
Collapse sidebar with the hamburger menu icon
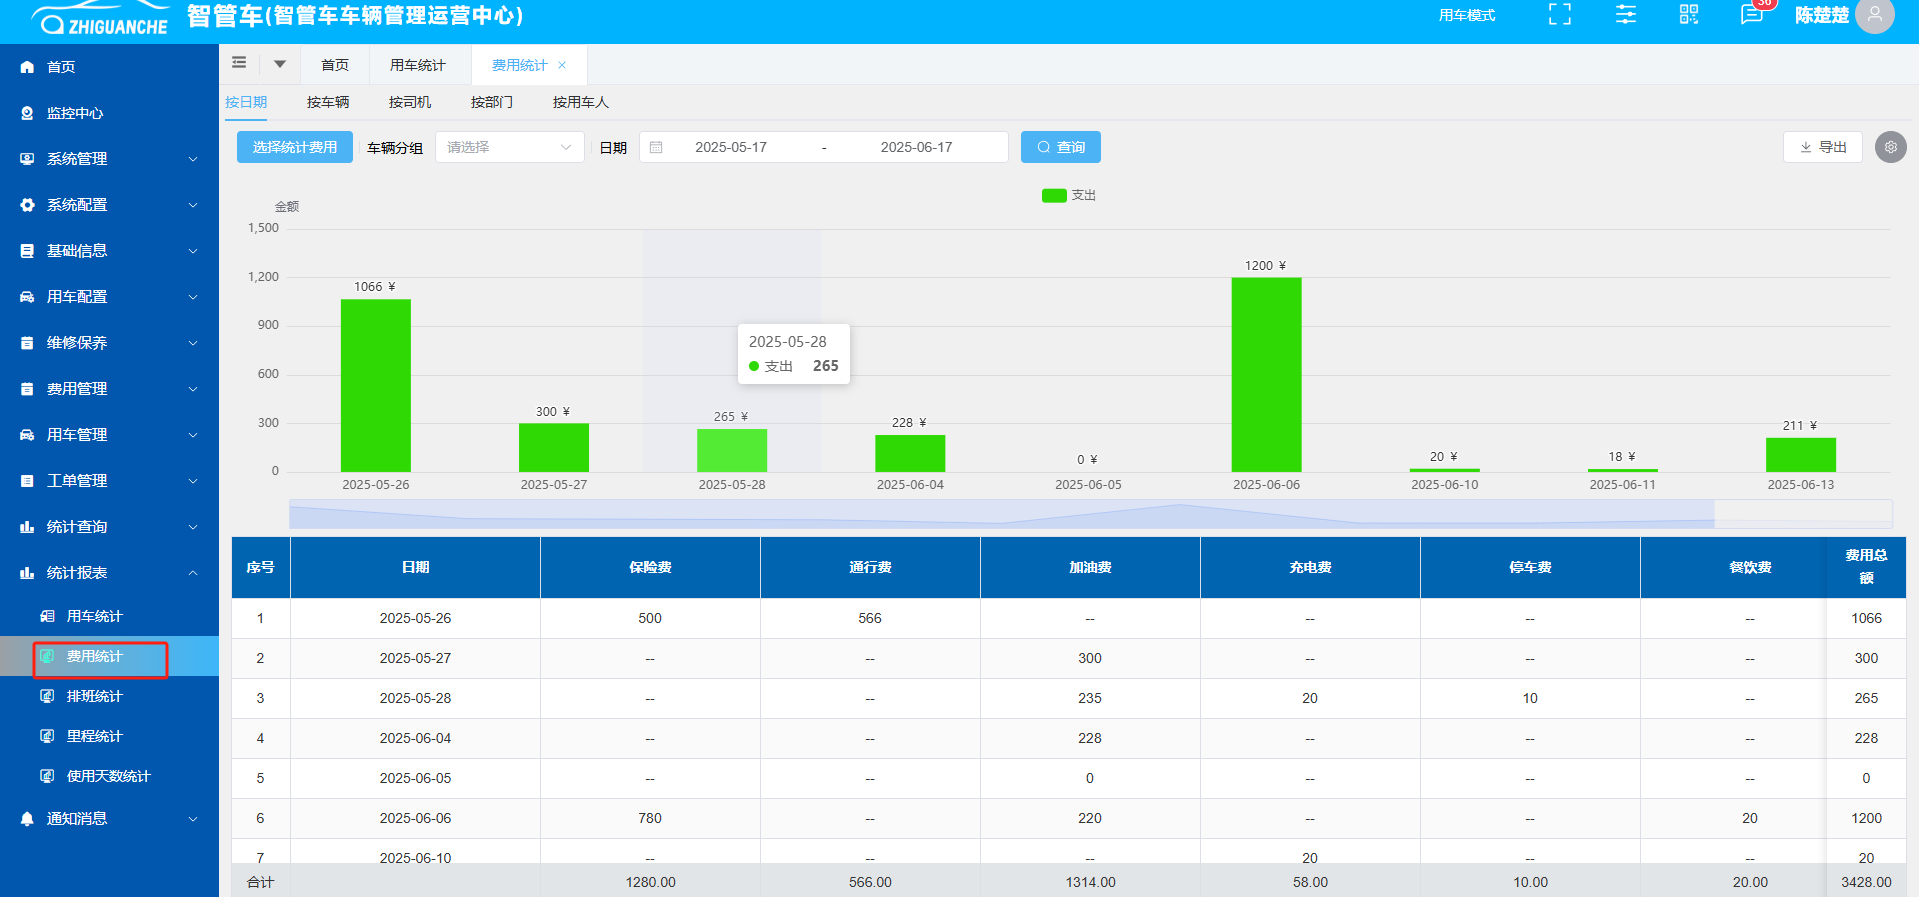[x=239, y=63]
